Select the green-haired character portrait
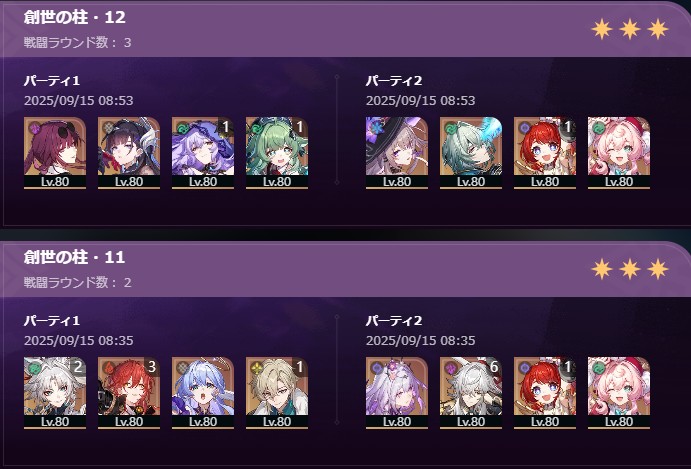Screen dimensions: 691x469 pos(277,153)
